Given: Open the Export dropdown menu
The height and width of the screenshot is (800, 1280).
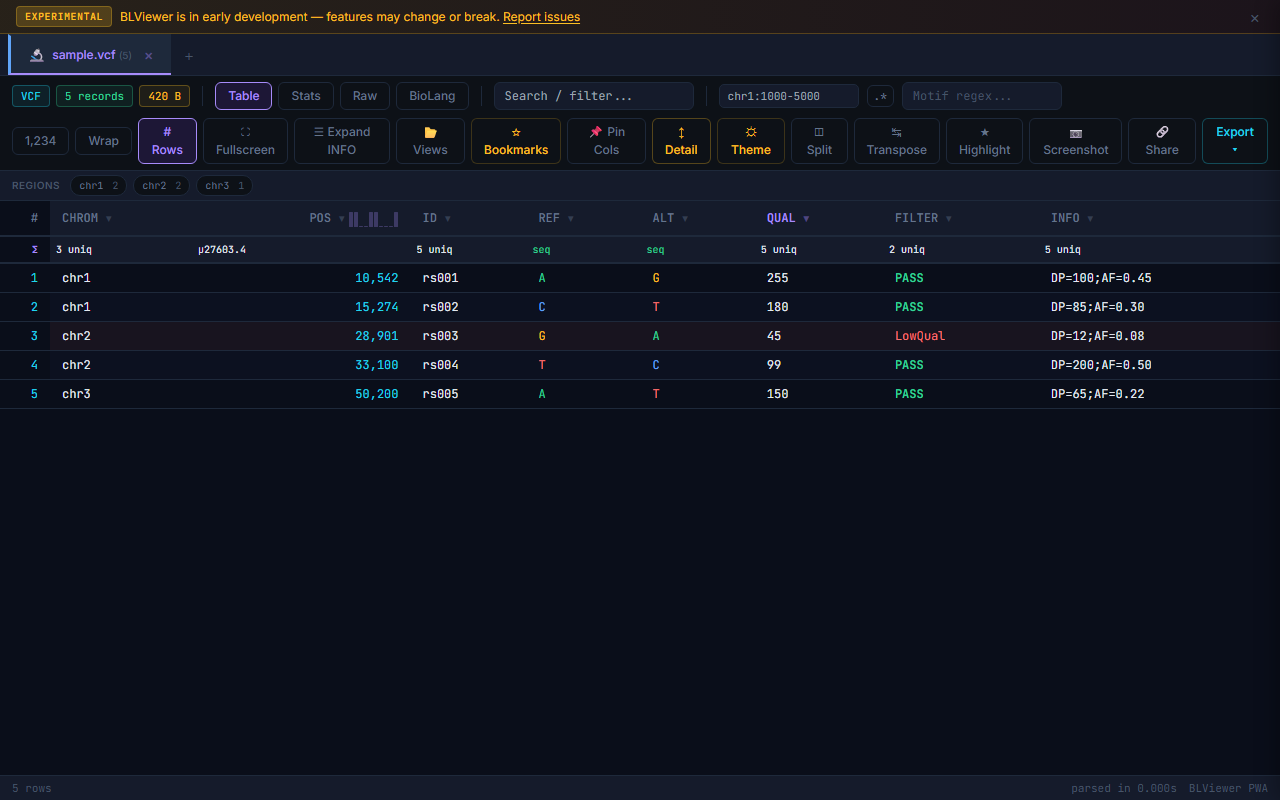Looking at the screenshot, I should tap(1234, 140).
